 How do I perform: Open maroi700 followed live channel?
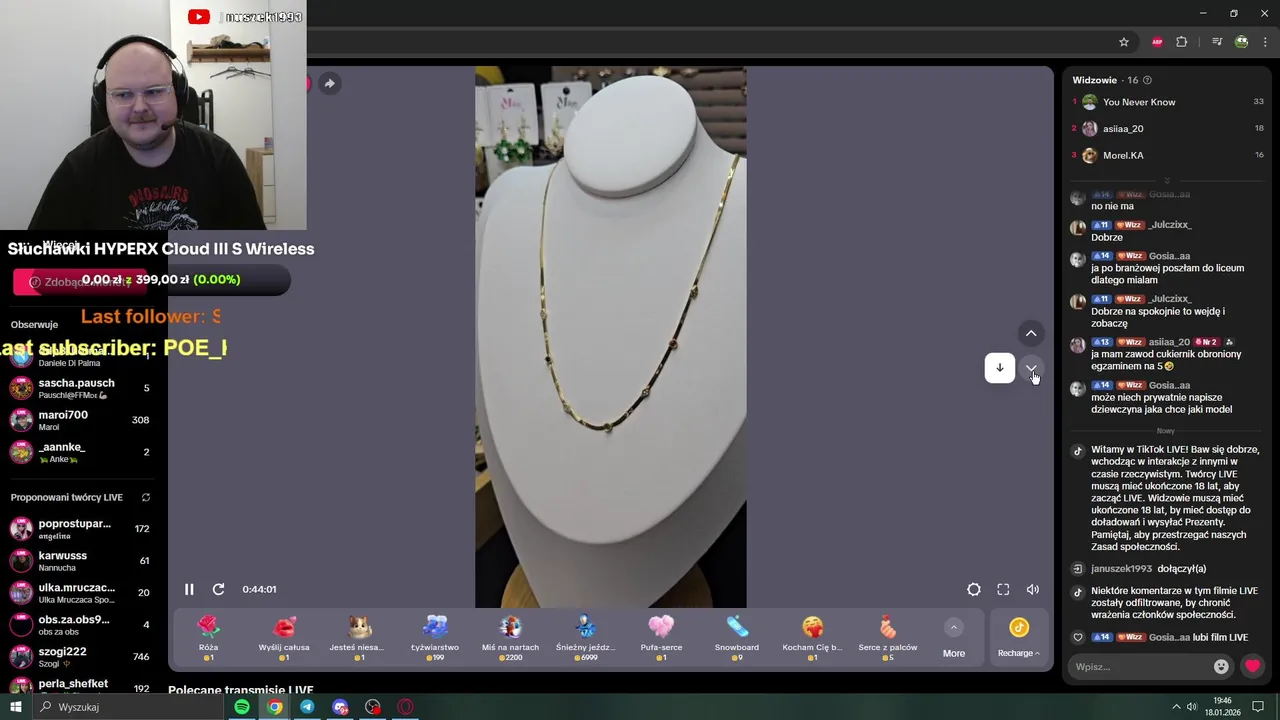tap(80, 420)
